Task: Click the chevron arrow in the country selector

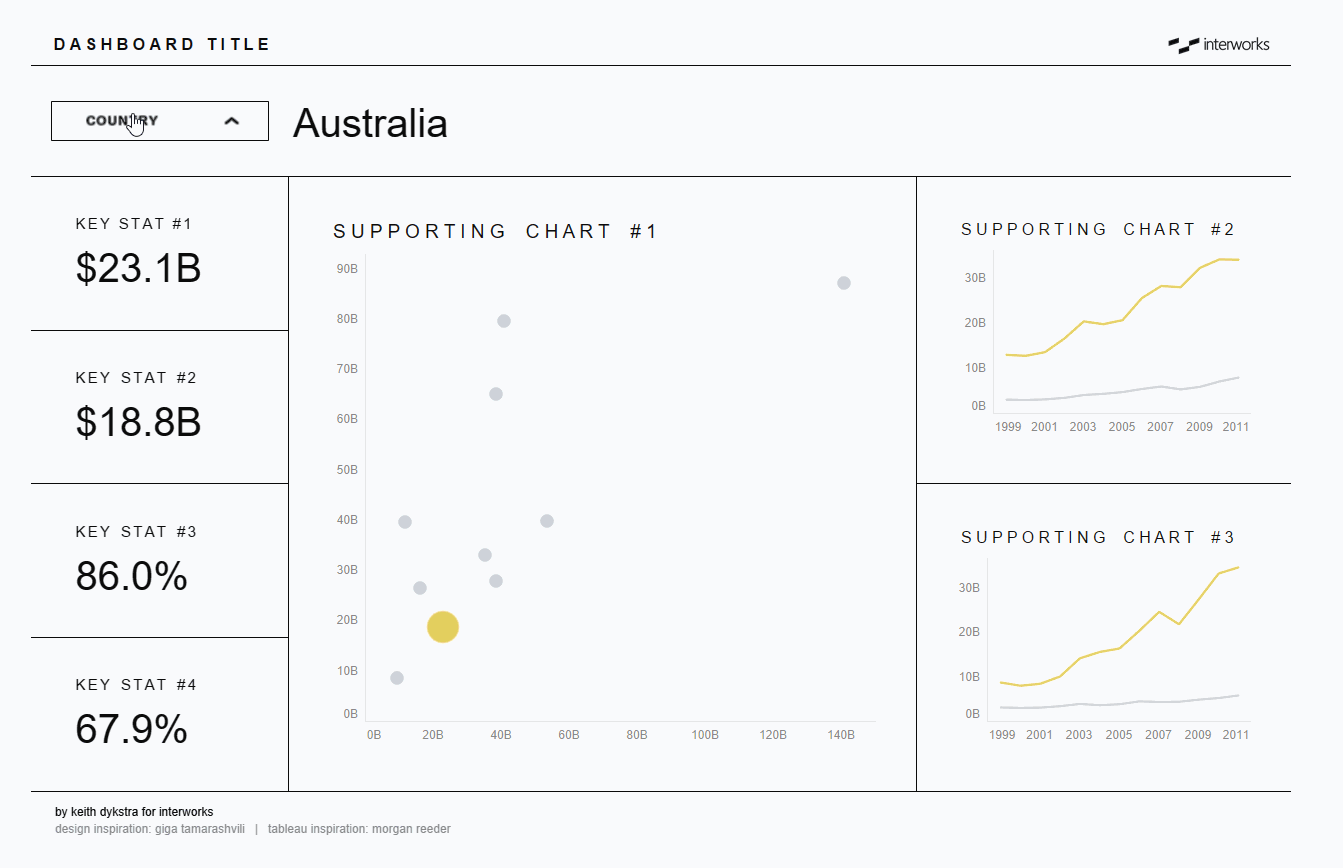Action: 232,121
